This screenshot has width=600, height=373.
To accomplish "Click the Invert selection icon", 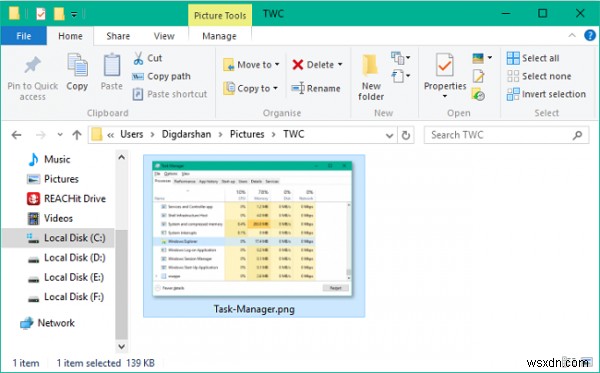I will (513, 94).
